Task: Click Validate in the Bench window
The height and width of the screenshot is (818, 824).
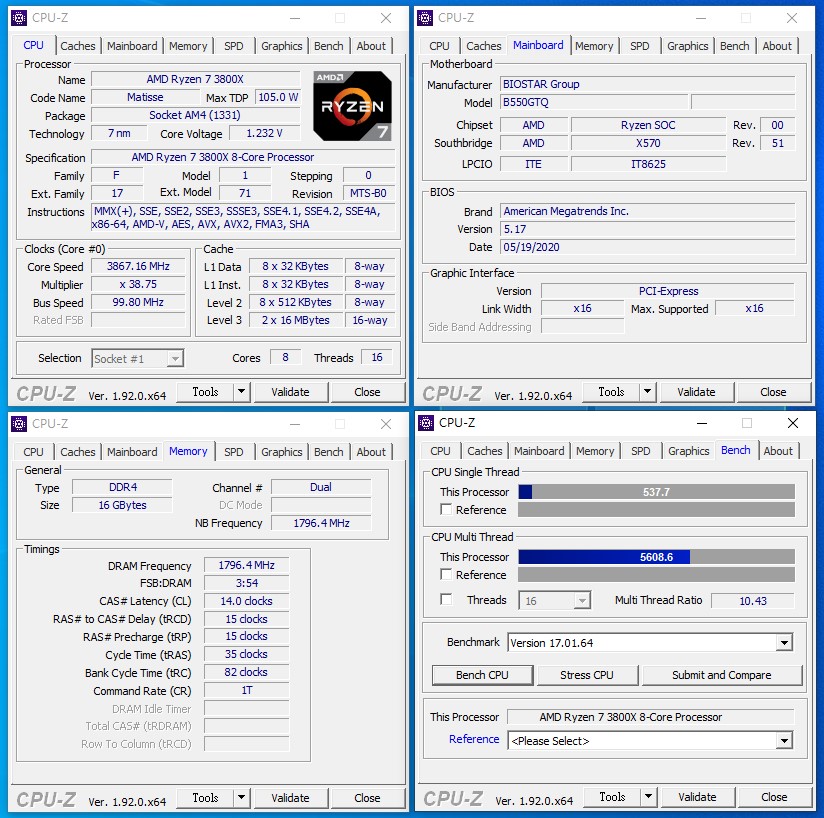Action: coord(697,797)
